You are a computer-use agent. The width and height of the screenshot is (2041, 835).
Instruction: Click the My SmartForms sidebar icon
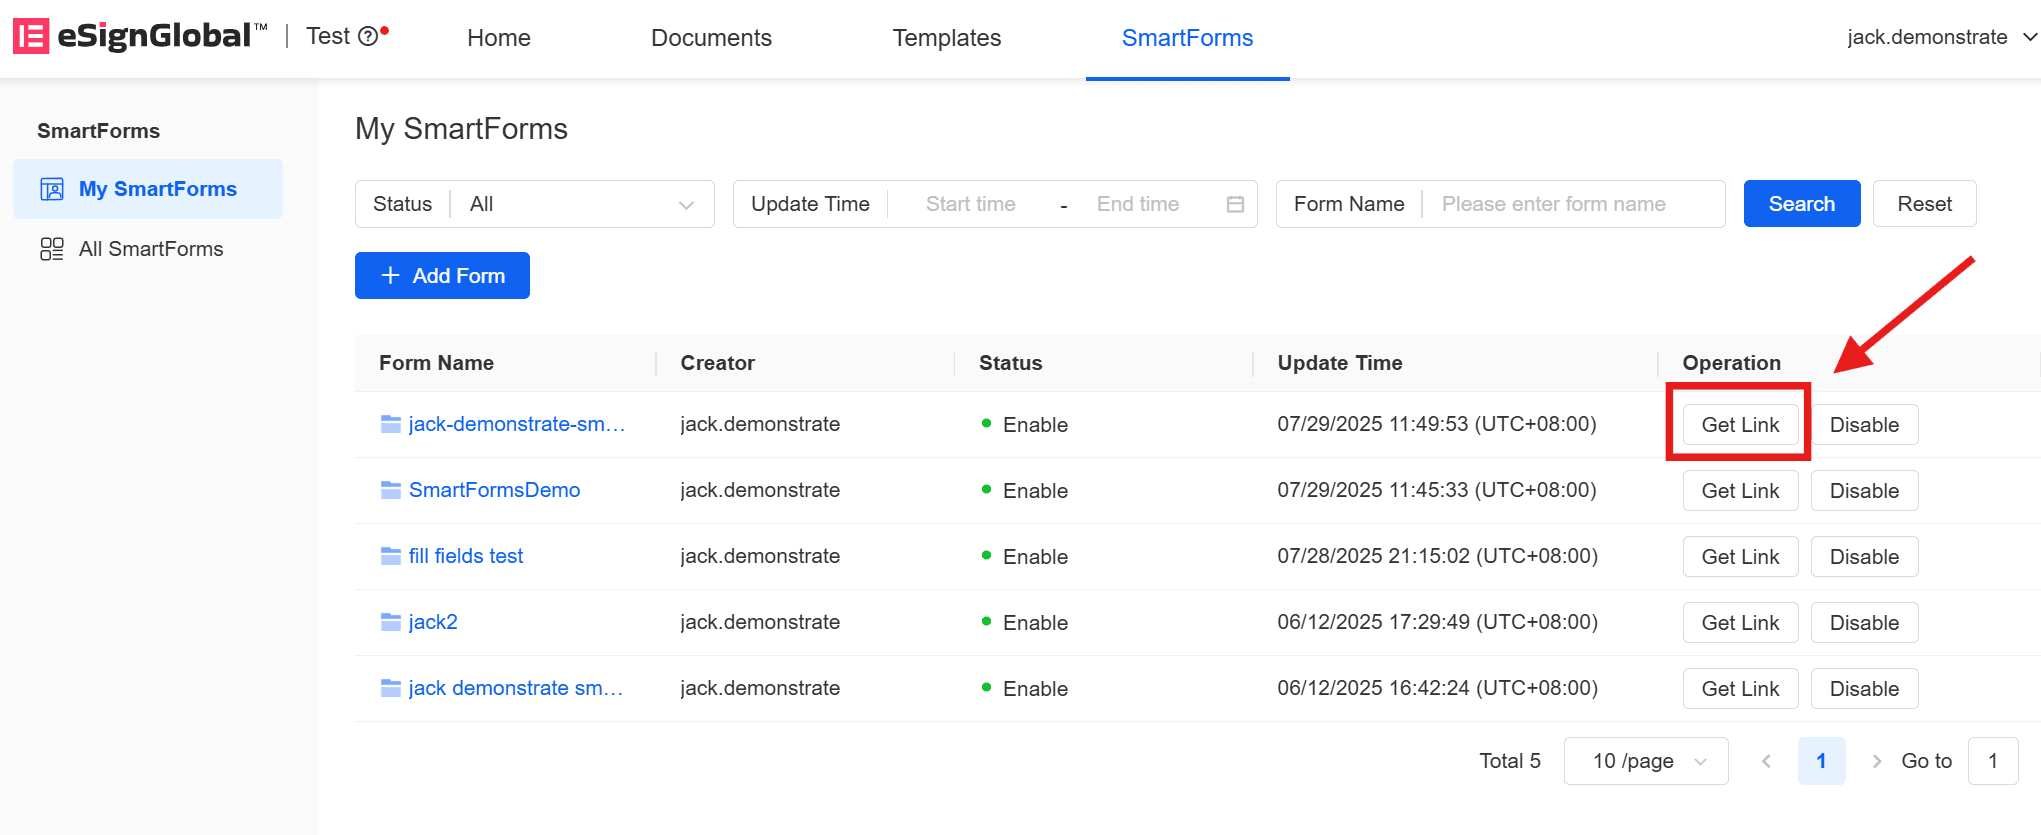click(x=52, y=189)
